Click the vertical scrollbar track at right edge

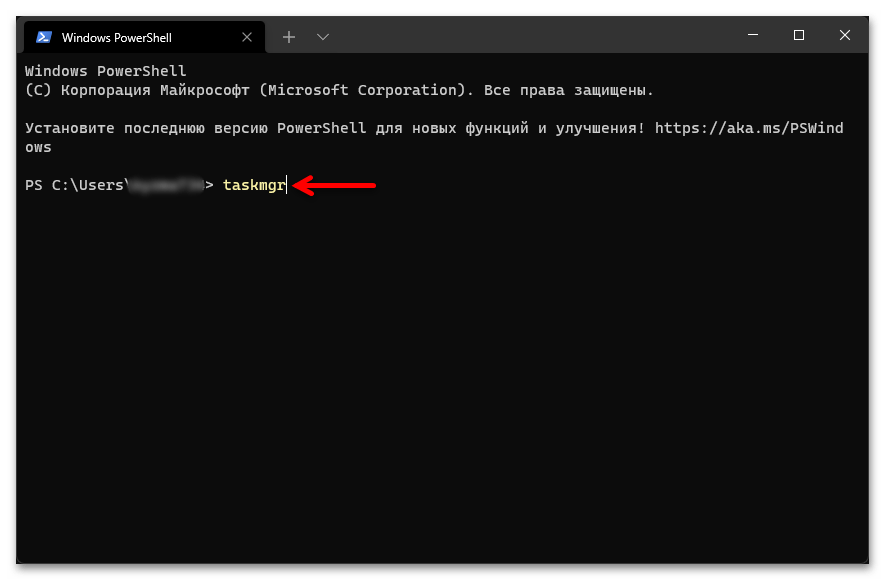point(863,300)
